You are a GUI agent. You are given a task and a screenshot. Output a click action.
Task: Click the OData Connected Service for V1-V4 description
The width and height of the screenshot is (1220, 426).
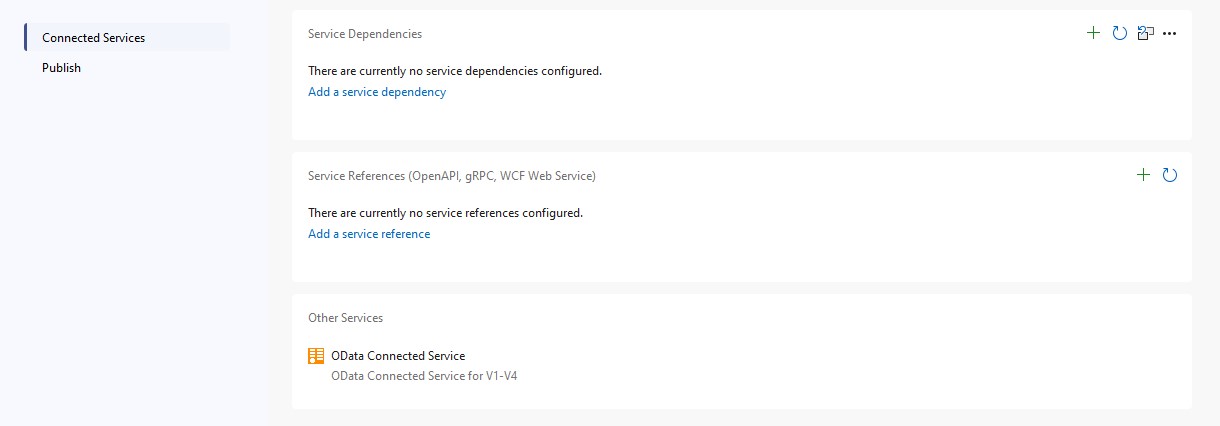424,377
